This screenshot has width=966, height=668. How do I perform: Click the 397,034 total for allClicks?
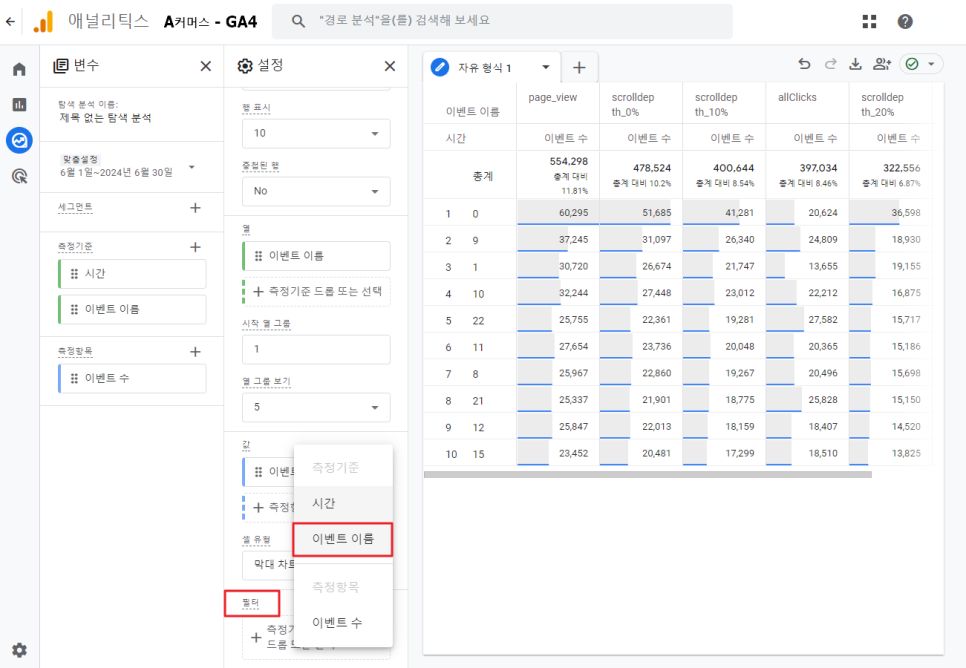818,168
